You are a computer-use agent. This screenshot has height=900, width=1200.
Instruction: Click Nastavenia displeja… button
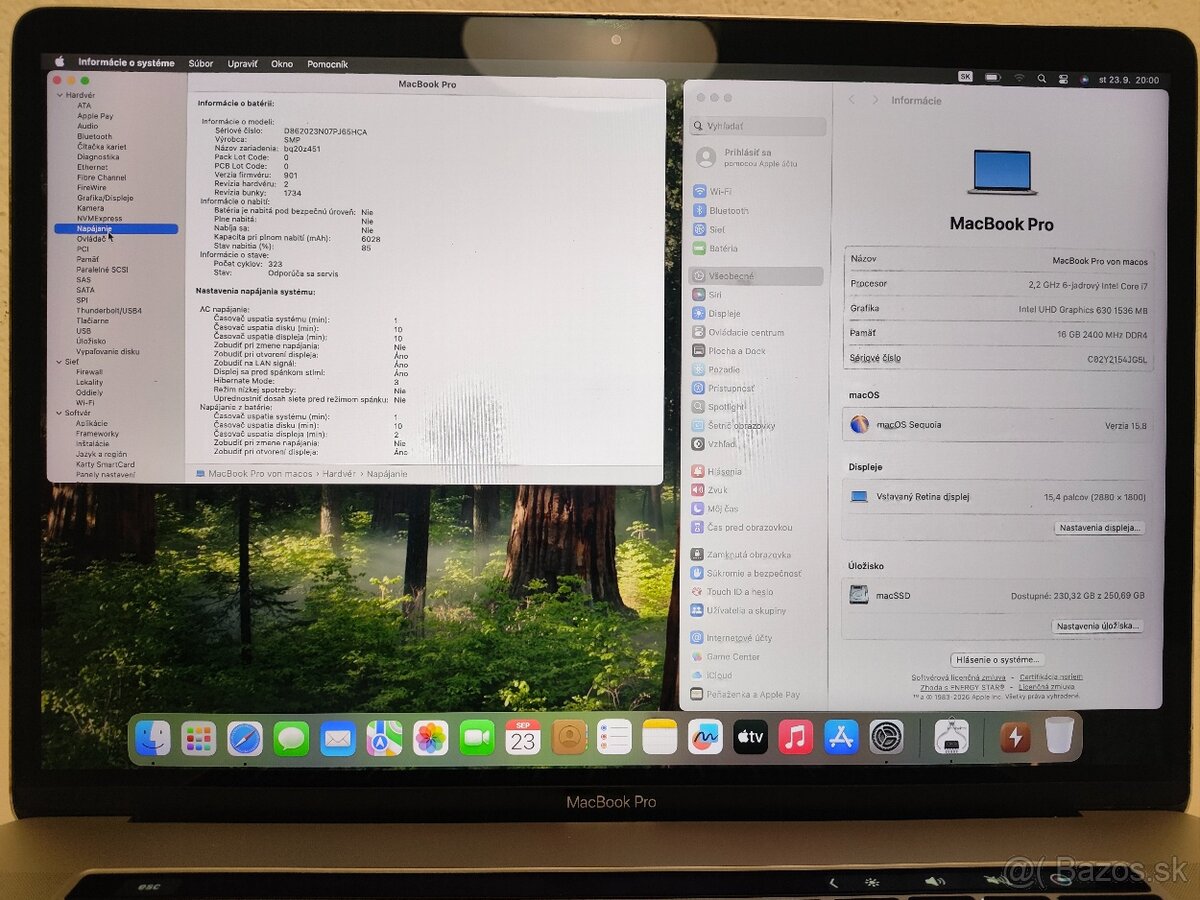click(1099, 528)
